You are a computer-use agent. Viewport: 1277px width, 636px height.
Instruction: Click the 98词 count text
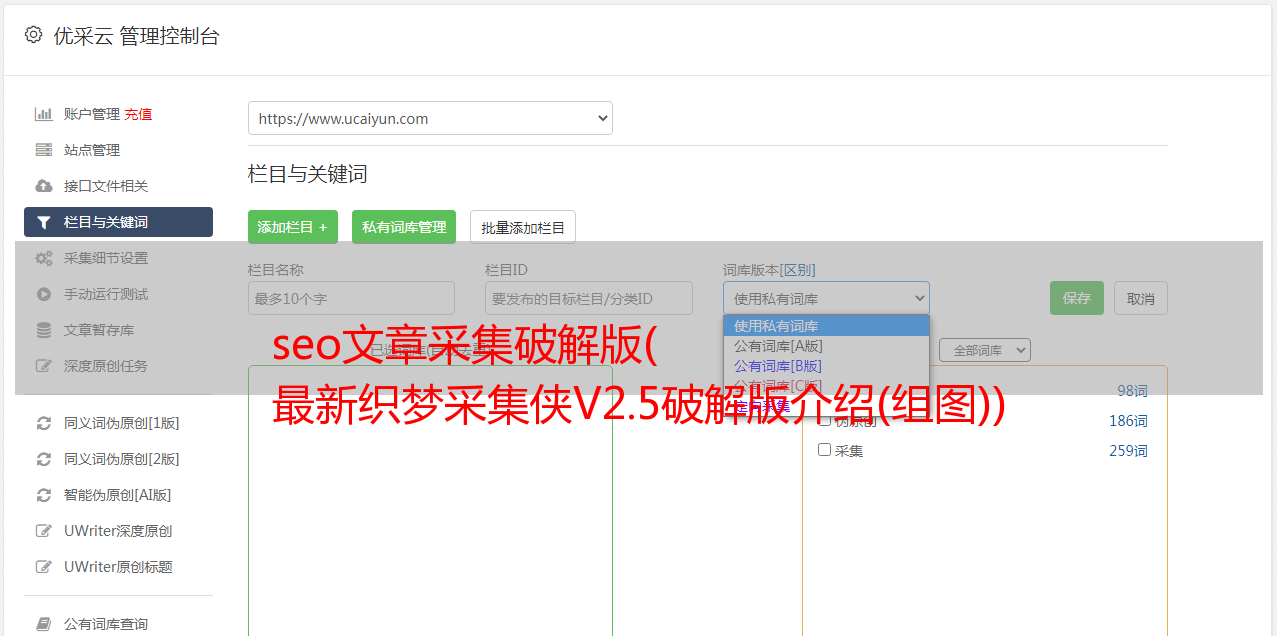(1132, 391)
